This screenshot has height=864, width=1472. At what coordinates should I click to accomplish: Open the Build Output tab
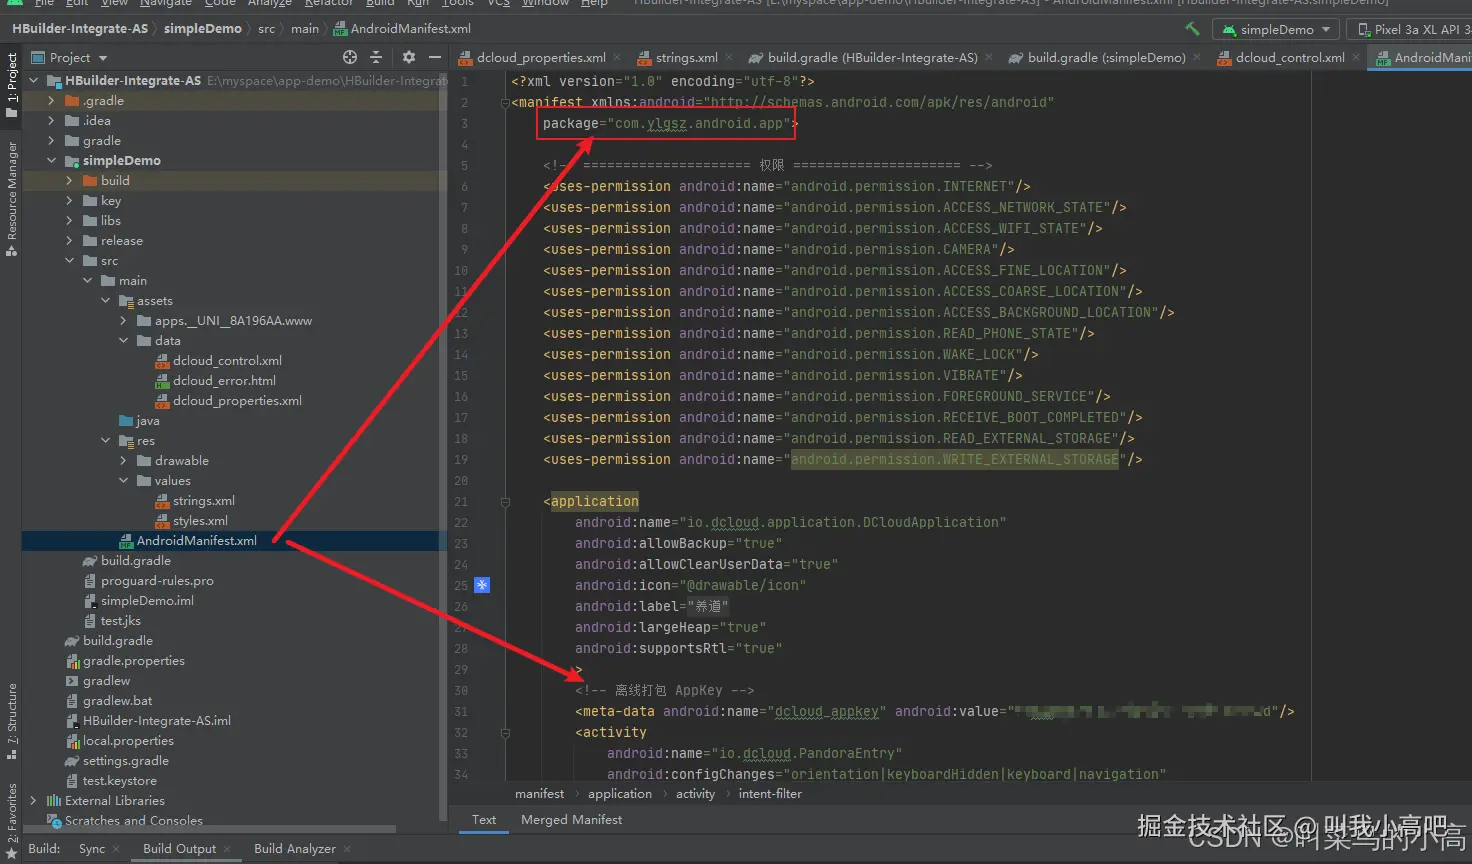(x=179, y=849)
